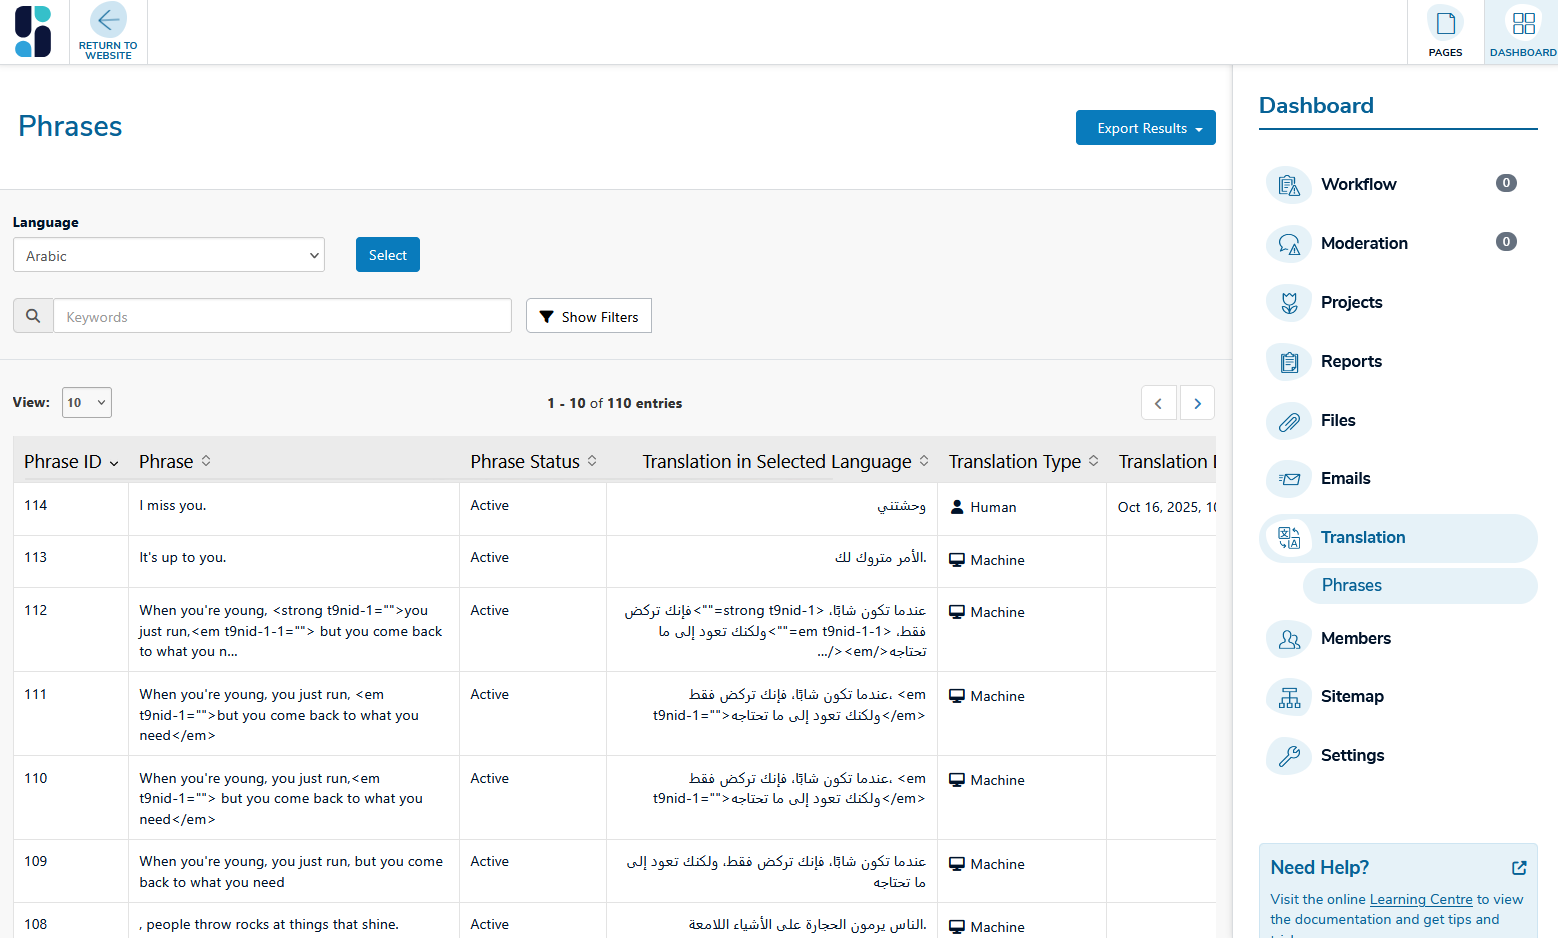
Task: Click into the Keywords search field
Action: tap(282, 316)
